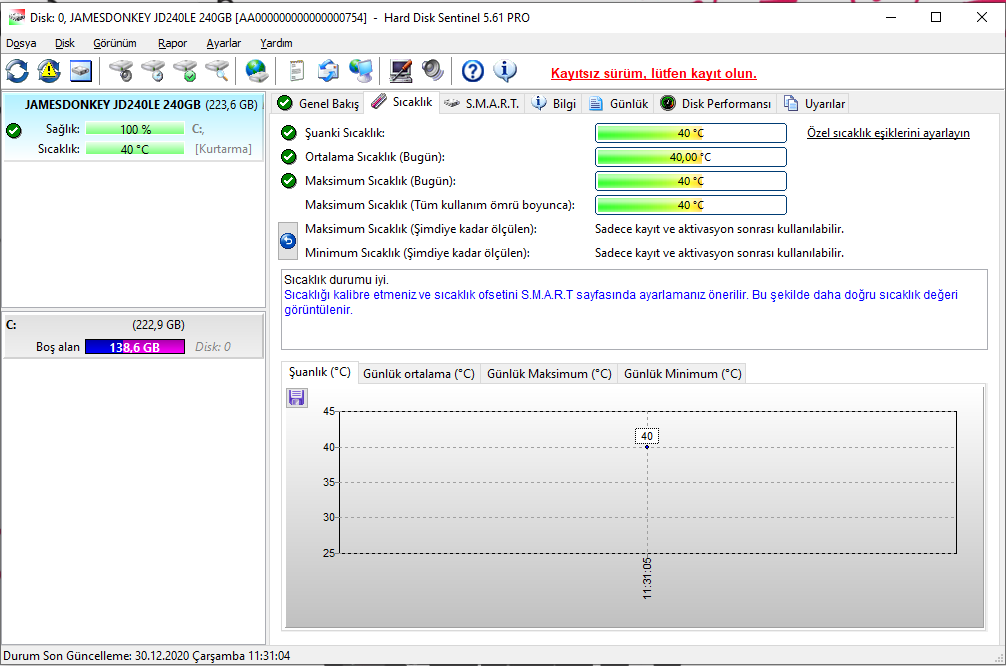Click the Boş alan 138,6 GB bar
The height and width of the screenshot is (666, 1006).
135,347
